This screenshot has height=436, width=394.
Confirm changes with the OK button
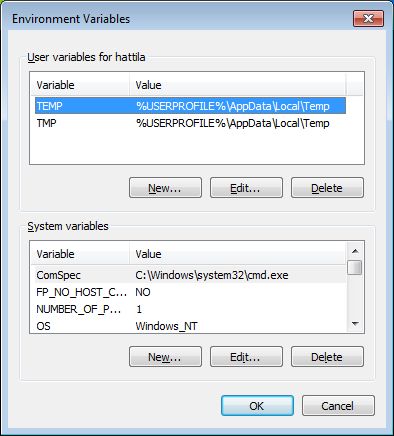(257, 406)
